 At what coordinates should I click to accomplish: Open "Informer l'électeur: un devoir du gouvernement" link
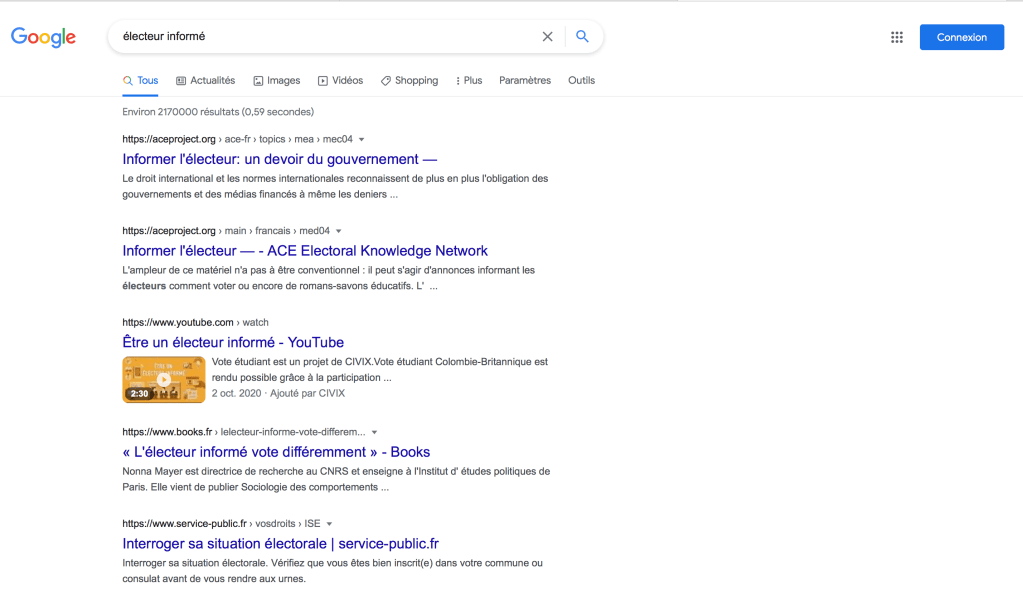point(280,159)
